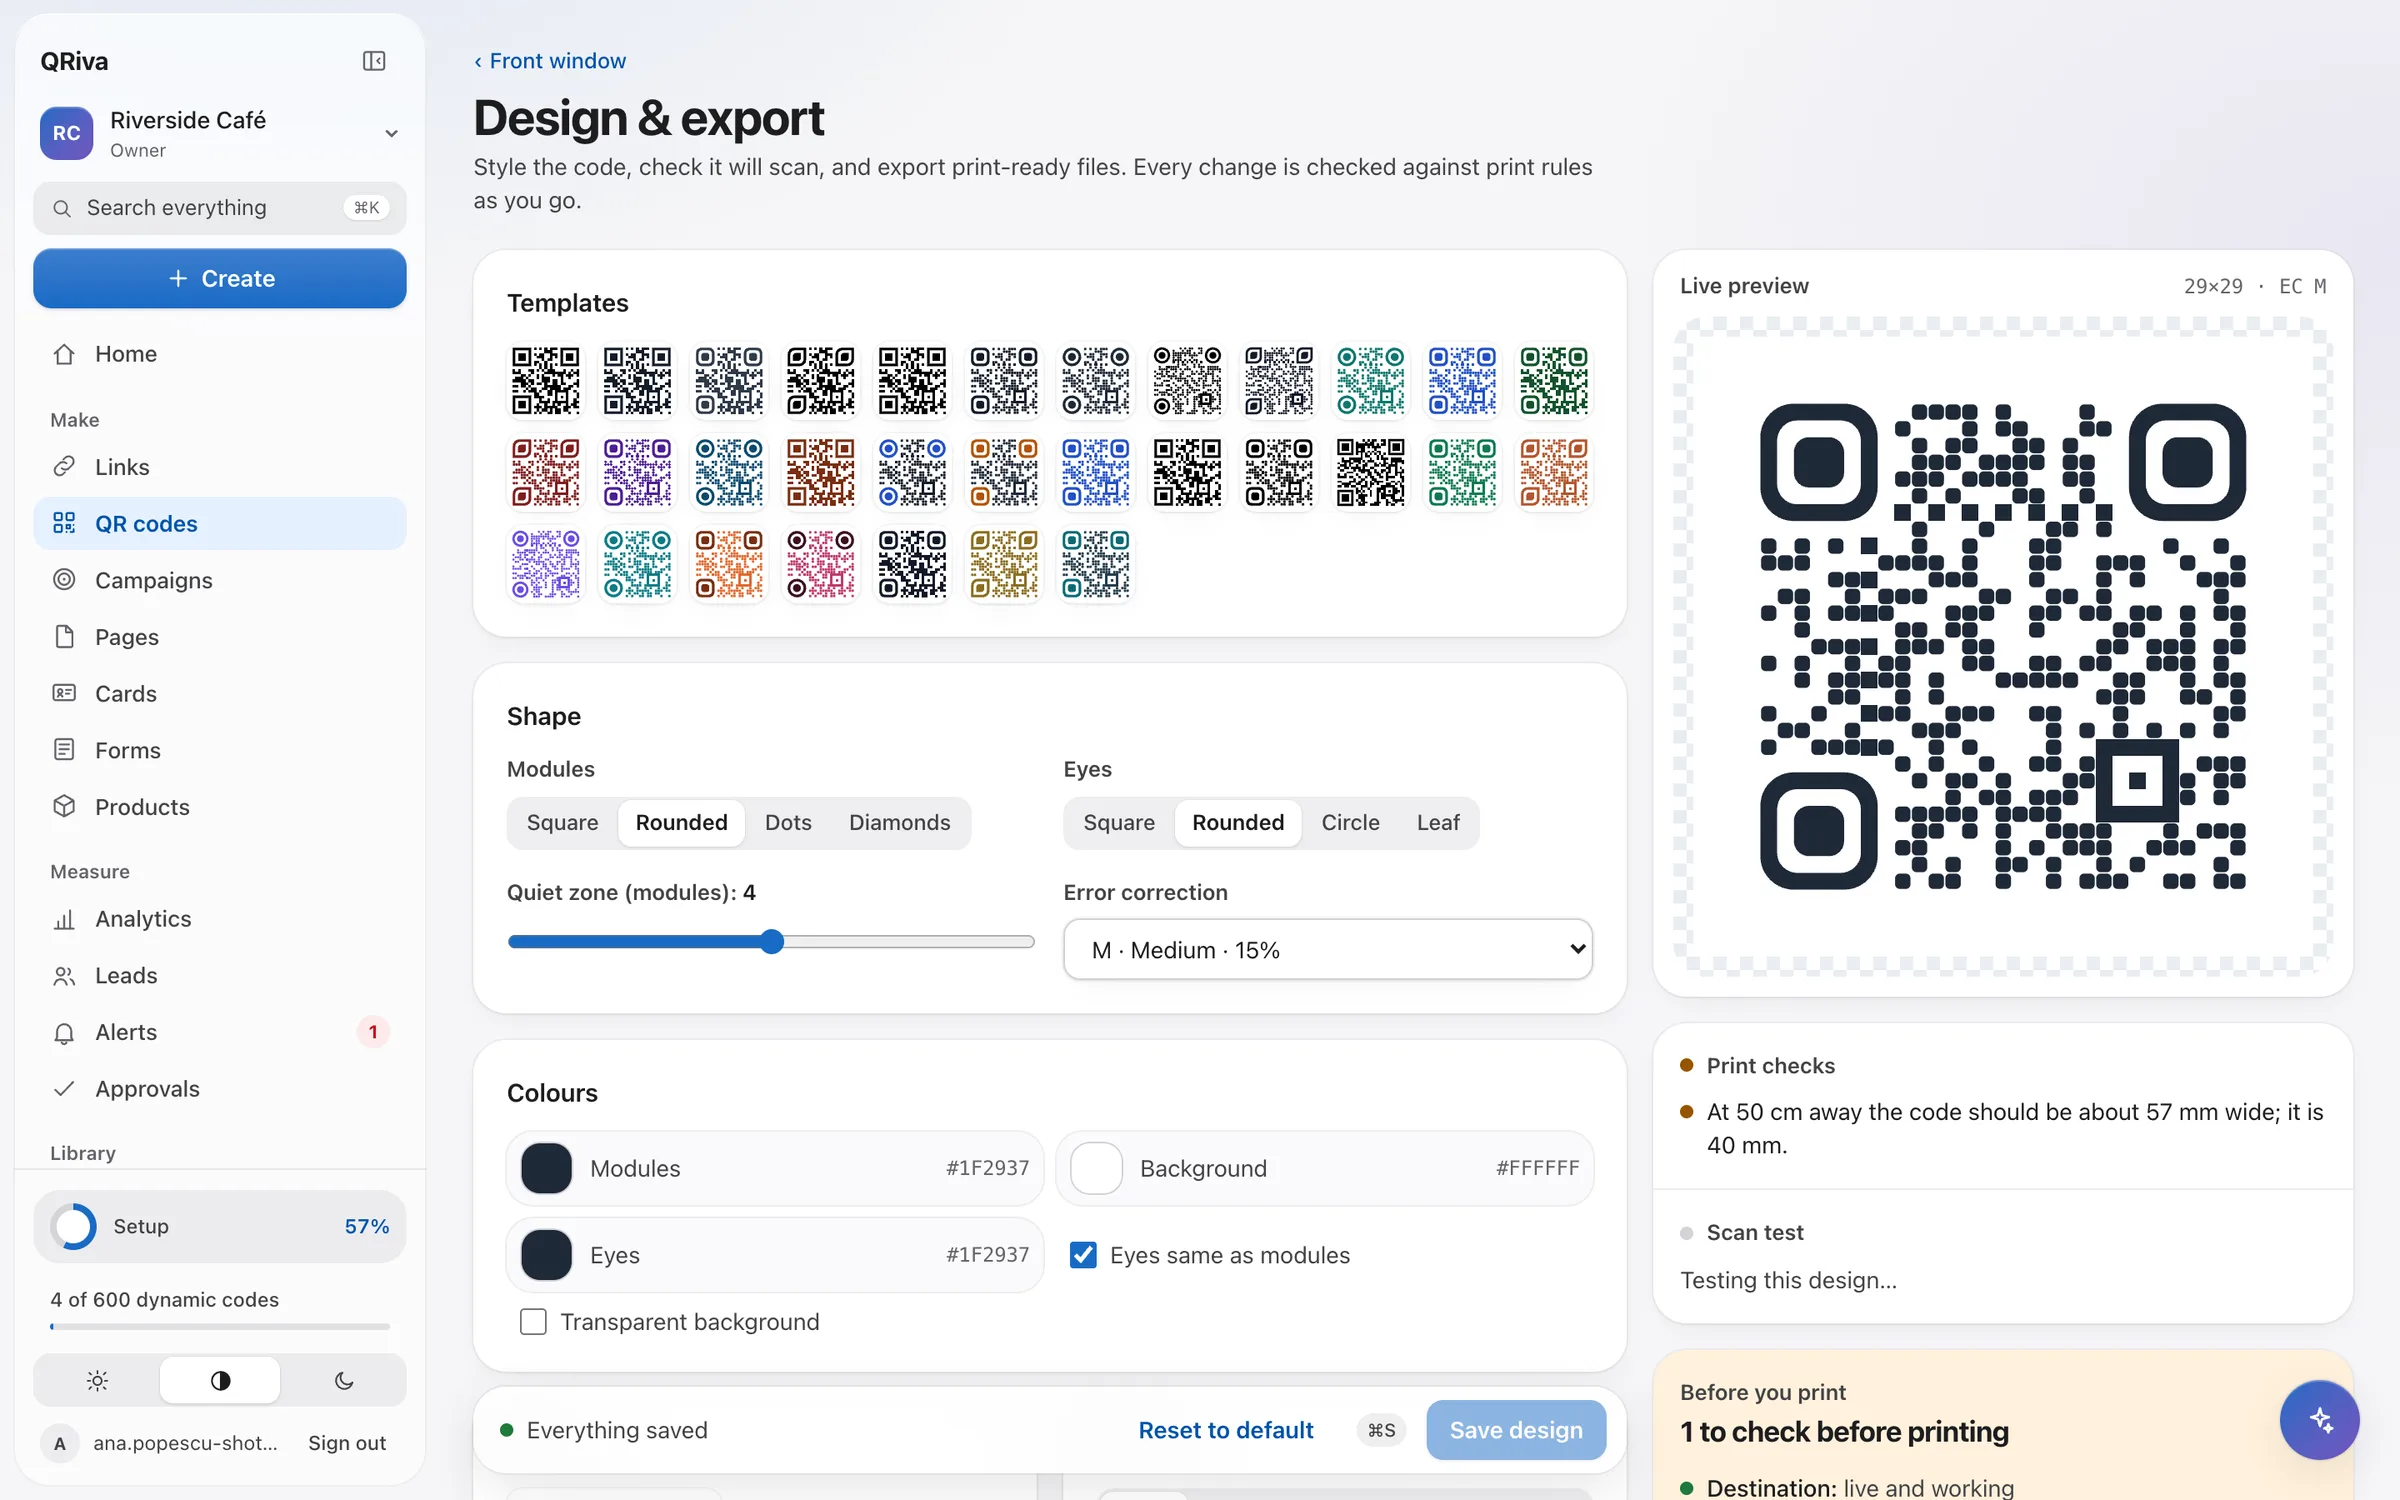
Task: Click the Approvals checkmark icon
Action: pos(64,1089)
